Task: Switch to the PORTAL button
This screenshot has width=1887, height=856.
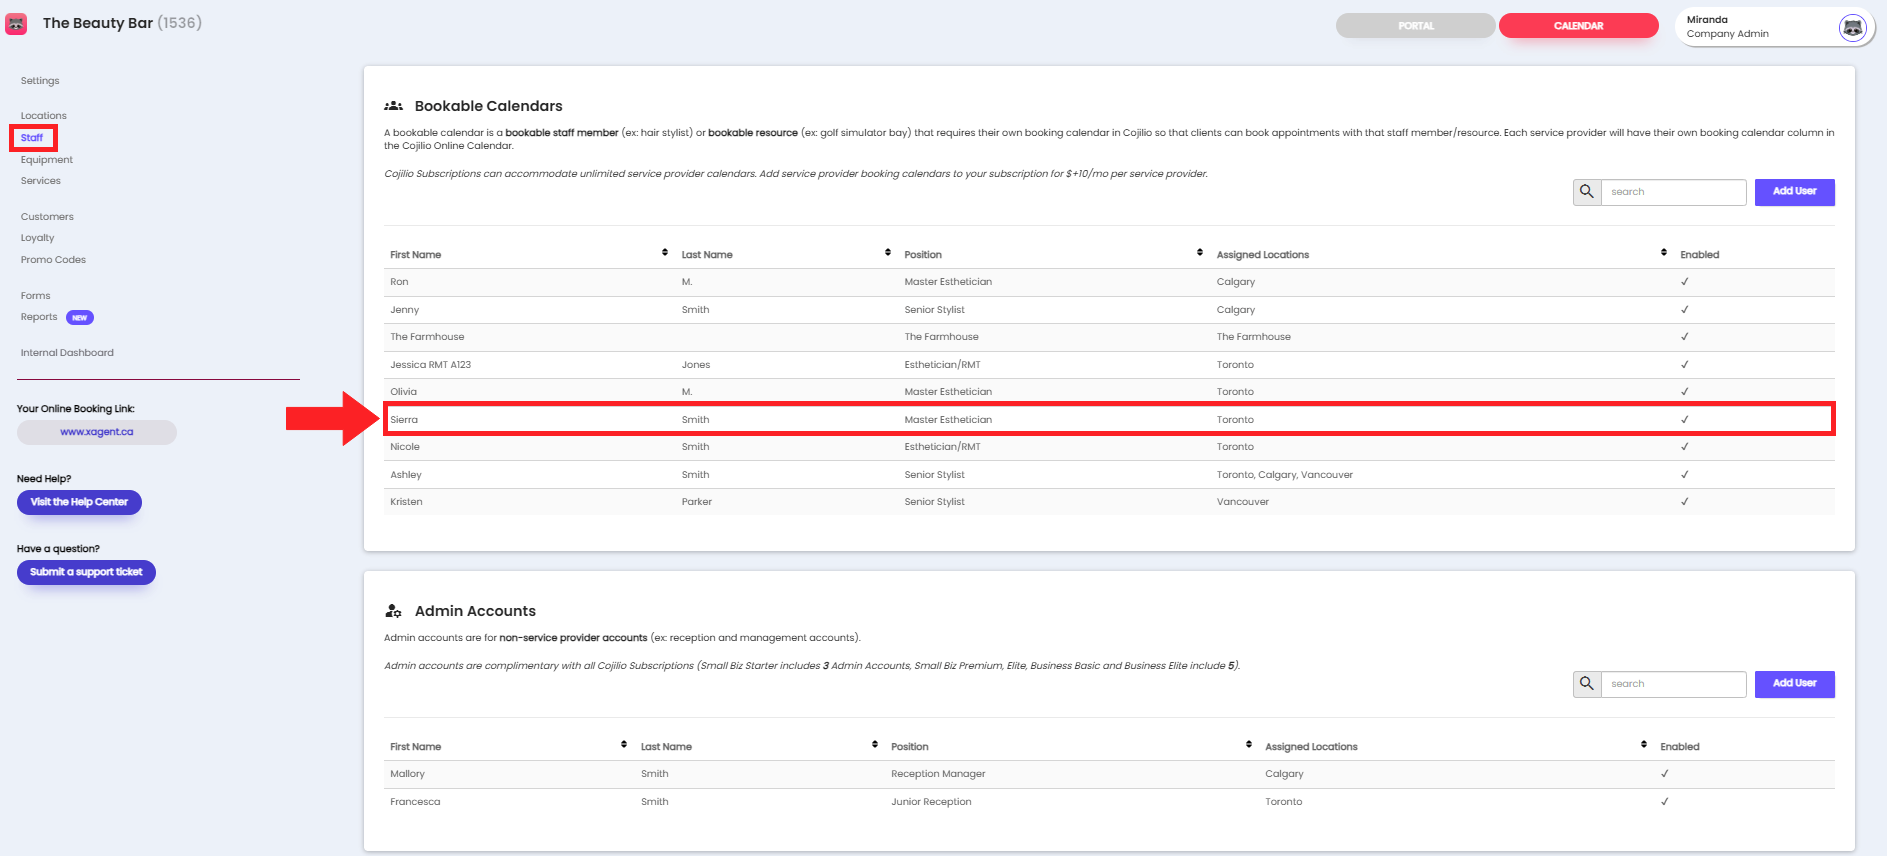Action: click(1416, 26)
